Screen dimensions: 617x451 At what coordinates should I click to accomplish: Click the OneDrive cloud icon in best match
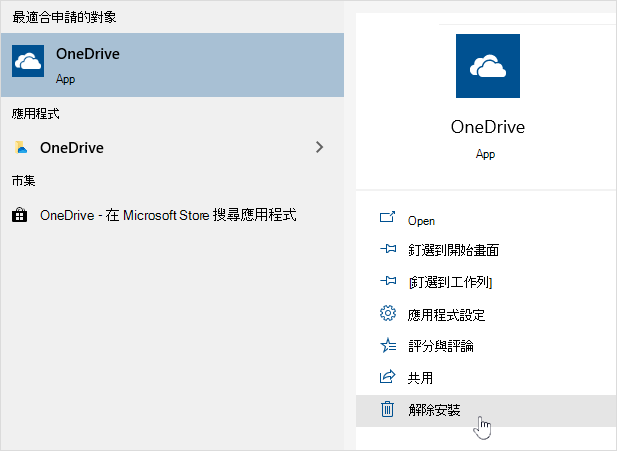tap(28, 61)
